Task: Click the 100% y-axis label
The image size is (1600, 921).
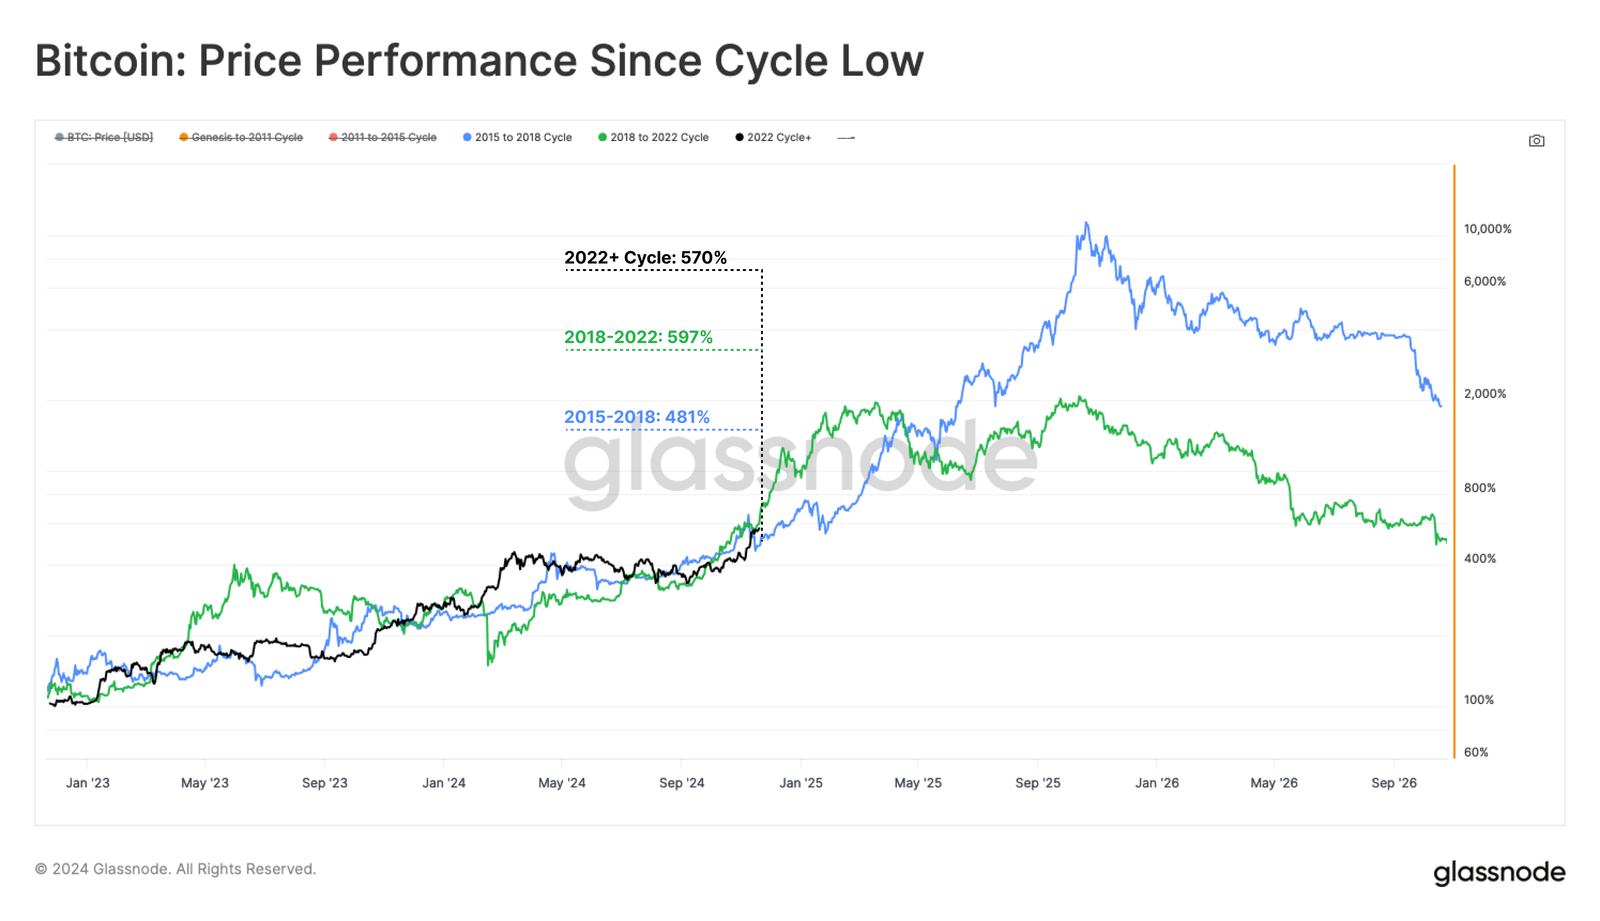Action: point(1478,700)
